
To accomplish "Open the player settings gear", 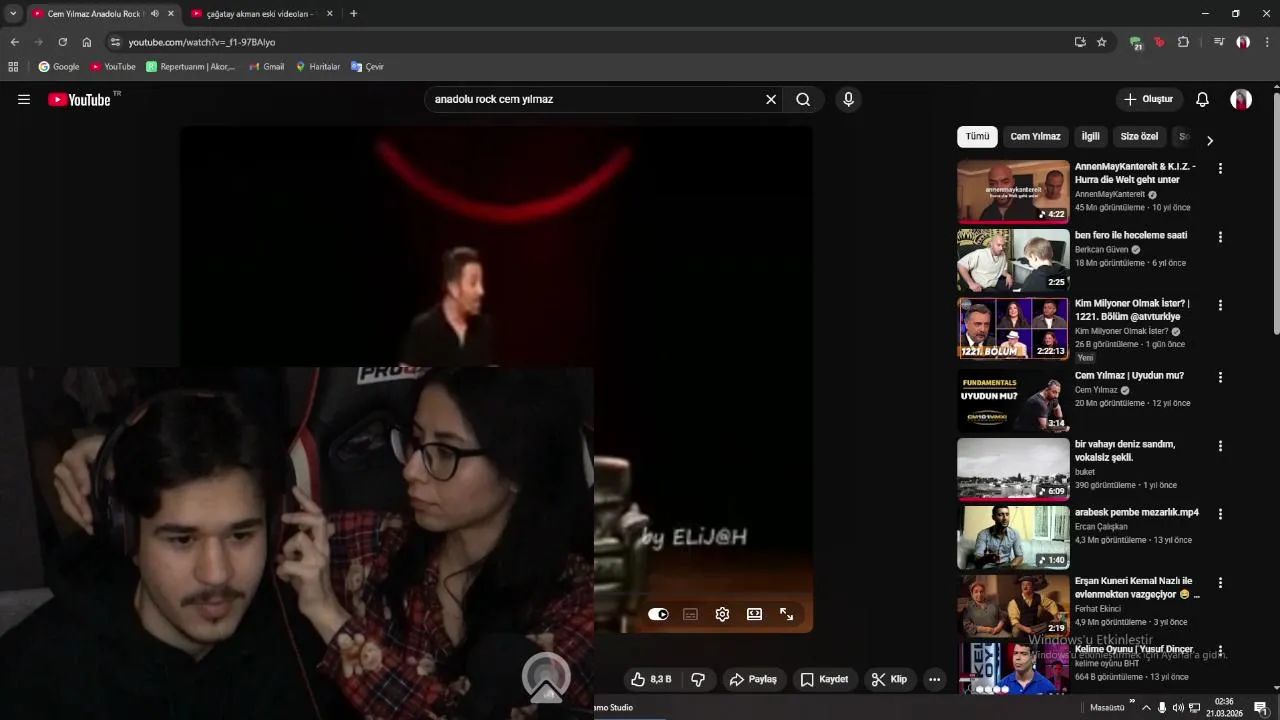I will click(722, 614).
